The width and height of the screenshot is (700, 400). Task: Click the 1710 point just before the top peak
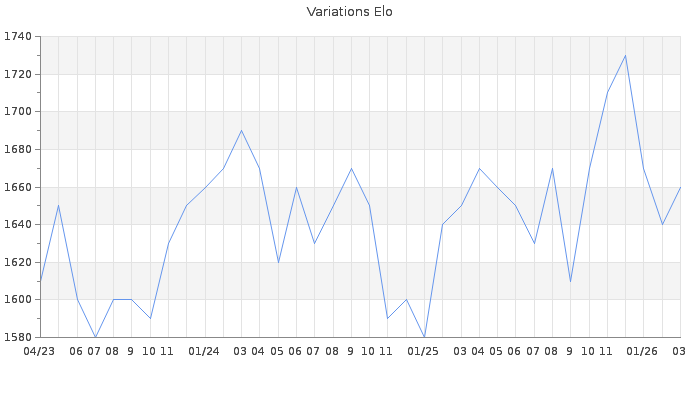[607, 93]
